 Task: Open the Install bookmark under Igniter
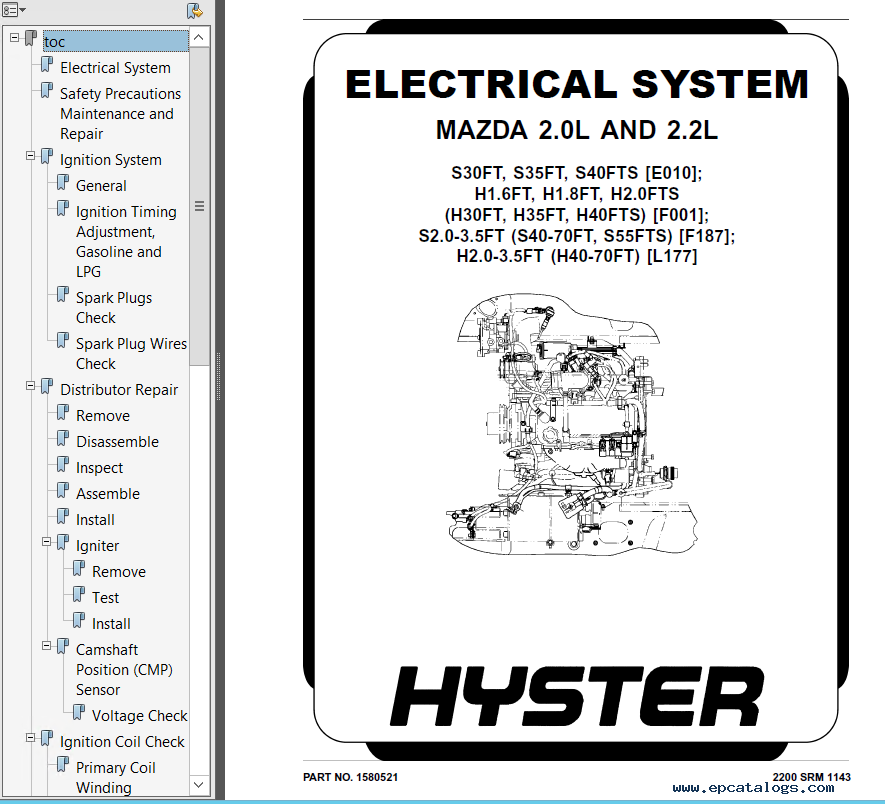[111, 624]
